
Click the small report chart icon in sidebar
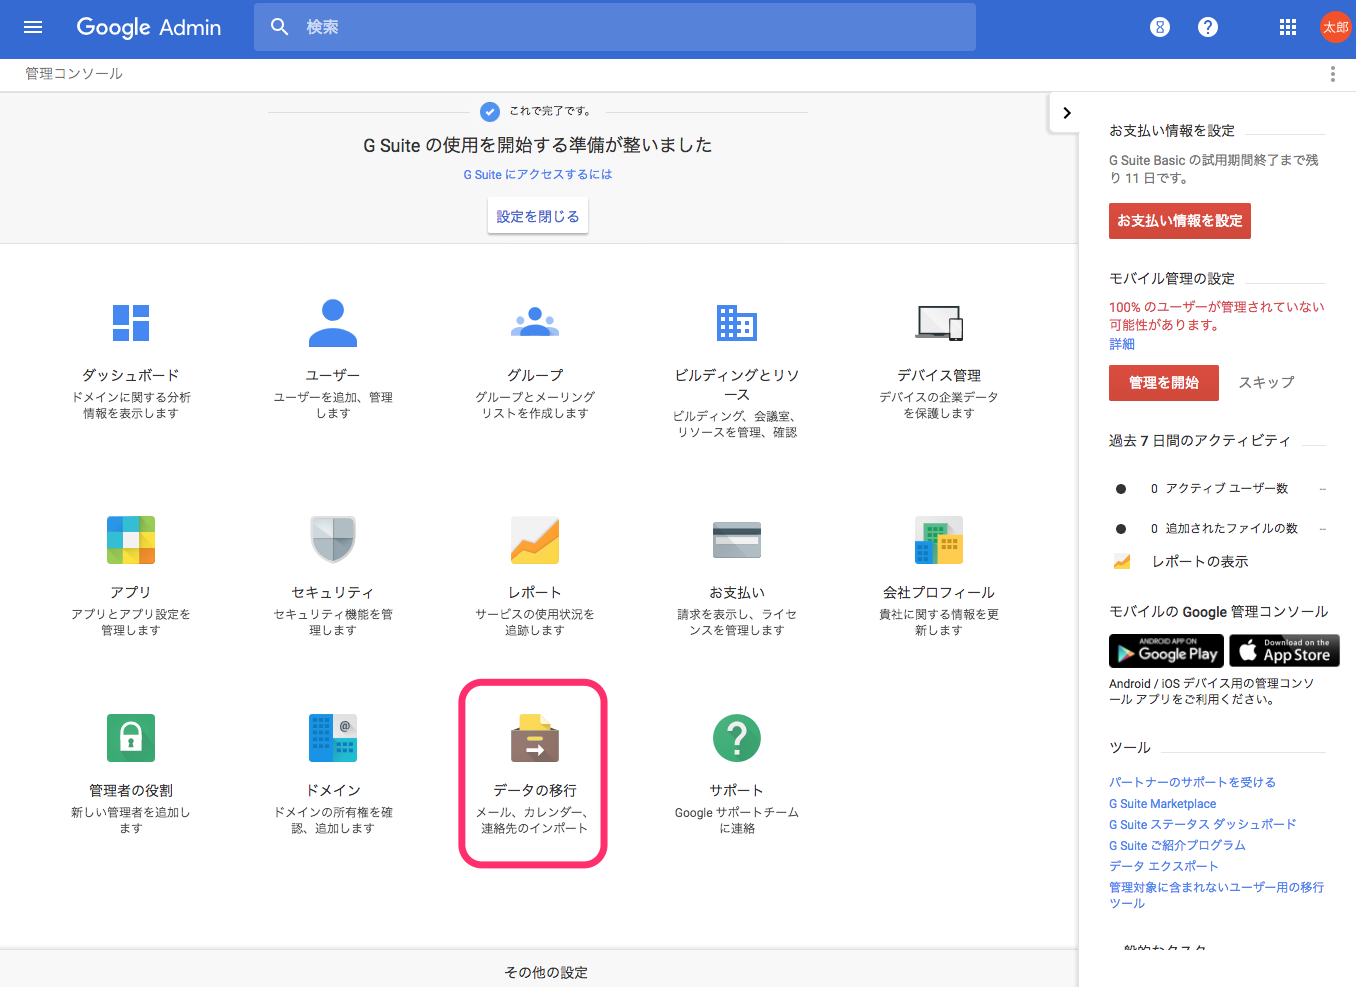point(1122,562)
